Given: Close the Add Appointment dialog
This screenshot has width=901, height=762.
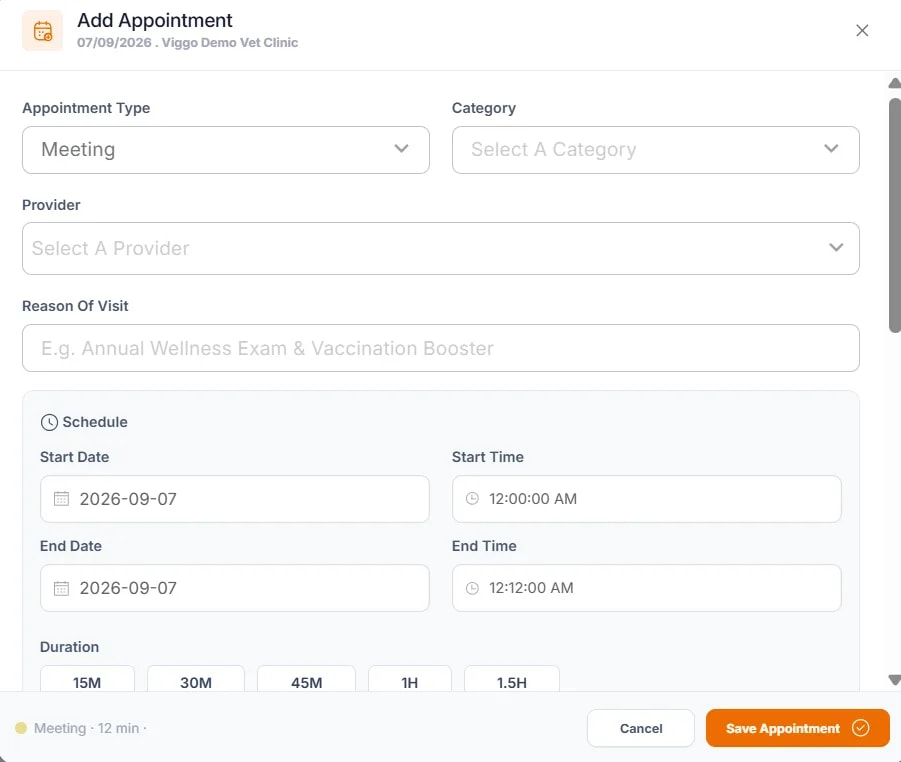Looking at the screenshot, I should tap(862, 30).
